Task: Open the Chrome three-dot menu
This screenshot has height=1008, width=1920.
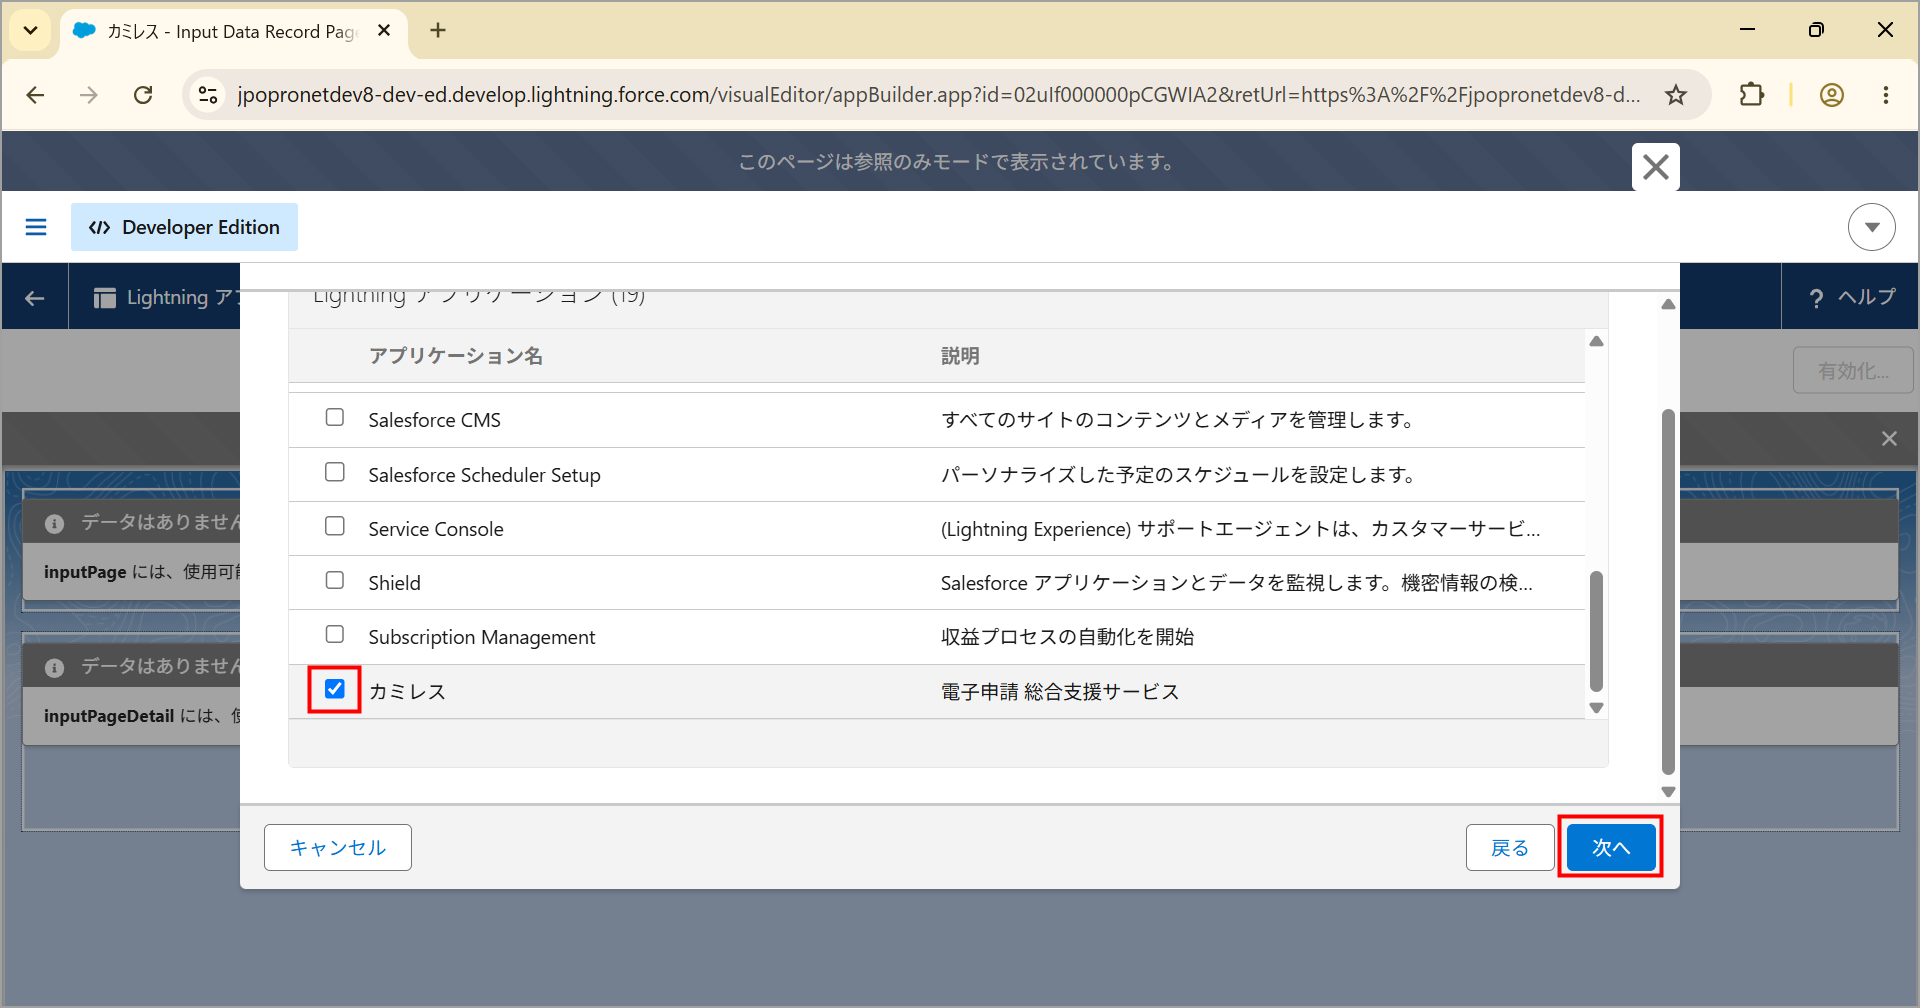Action: coord(1886,95)
